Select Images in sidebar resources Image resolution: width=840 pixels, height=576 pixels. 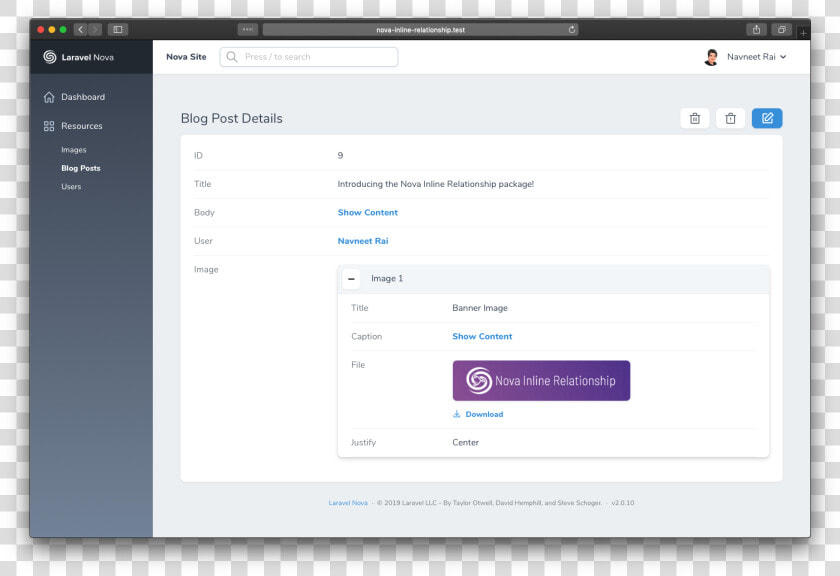73,150
